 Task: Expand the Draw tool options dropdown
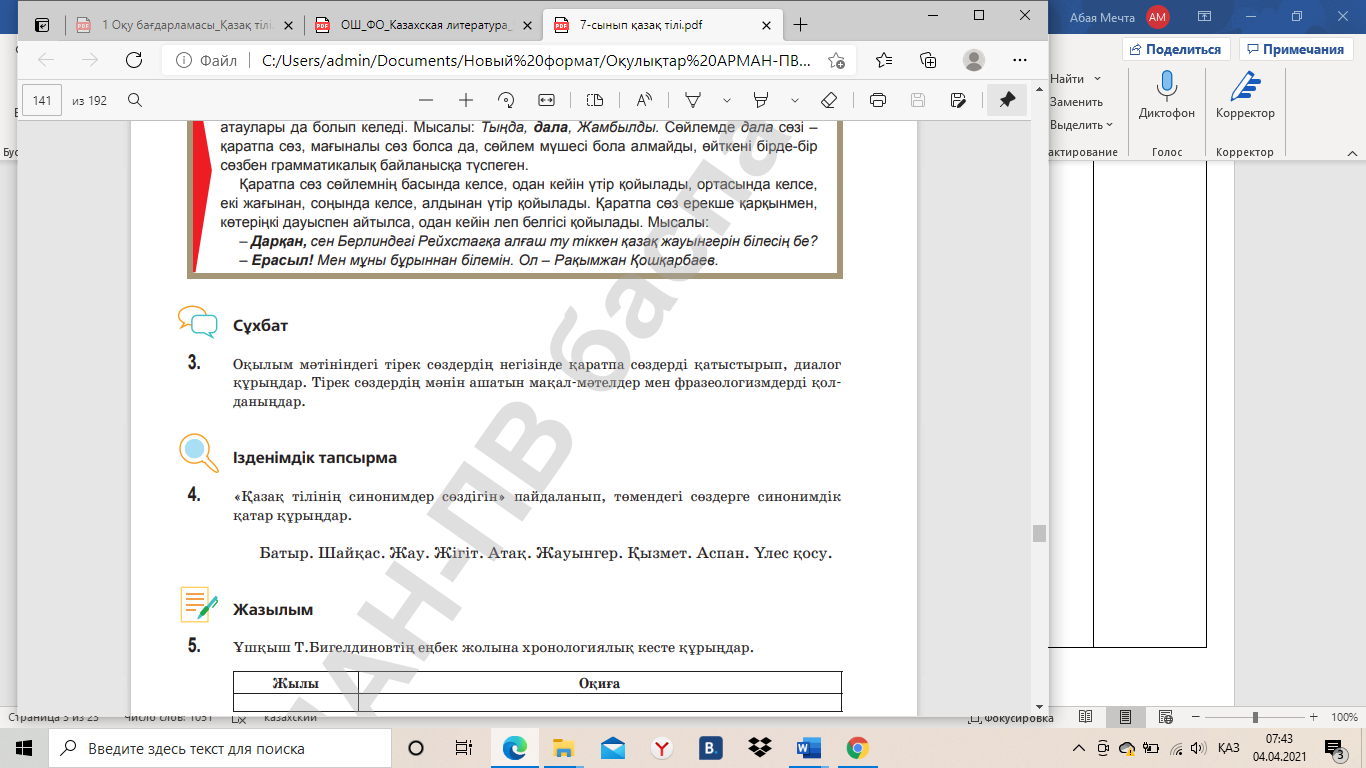point(727,100)
